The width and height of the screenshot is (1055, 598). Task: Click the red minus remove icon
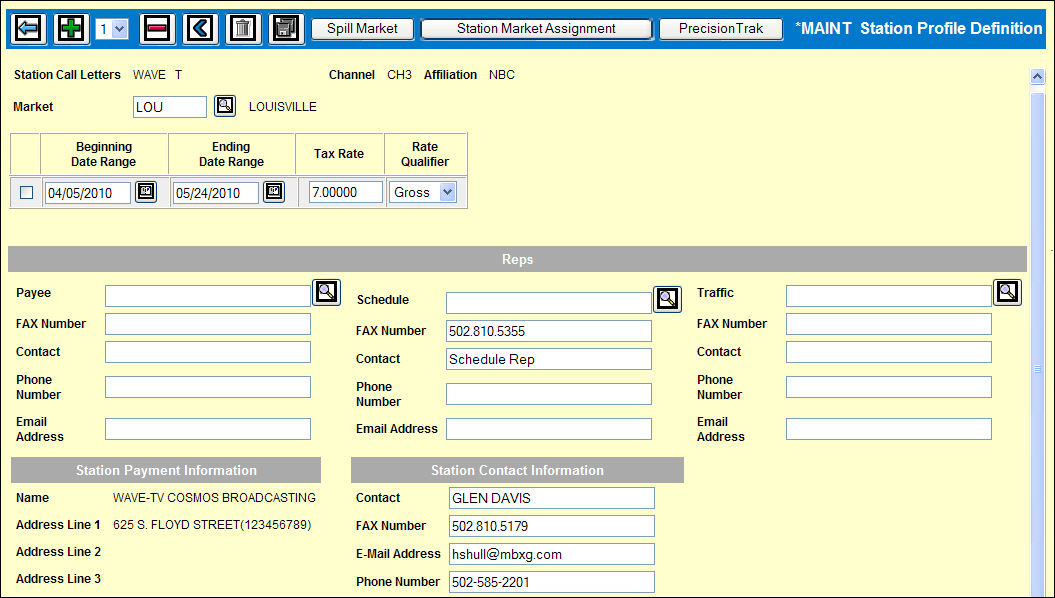coord(157,29)
